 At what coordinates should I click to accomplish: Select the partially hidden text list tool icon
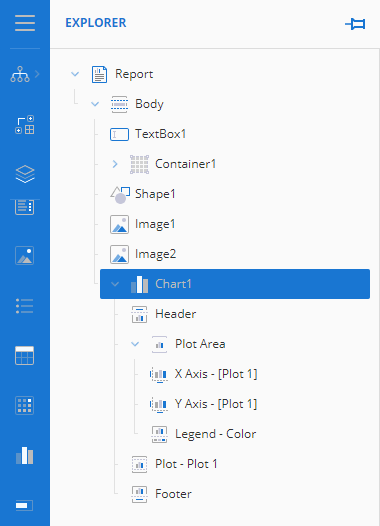click(25, 207)
